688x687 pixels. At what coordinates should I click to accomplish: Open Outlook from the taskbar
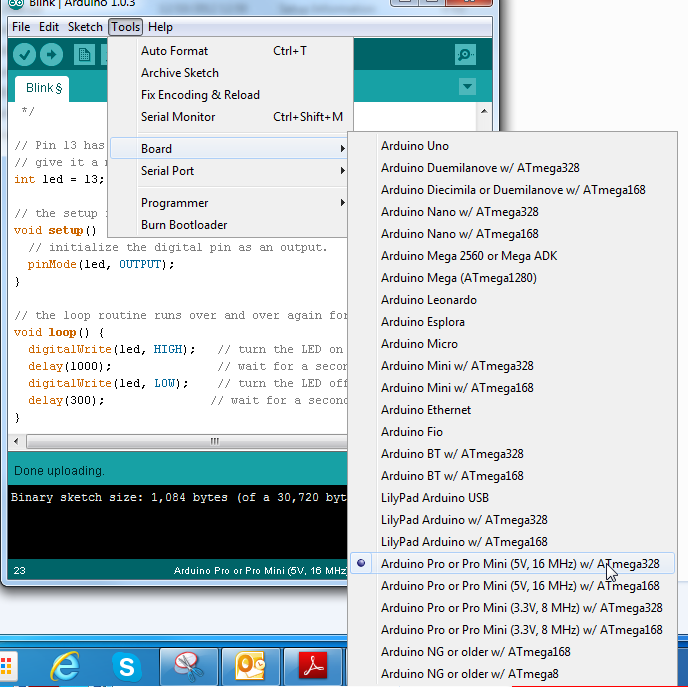coord(251,667)
